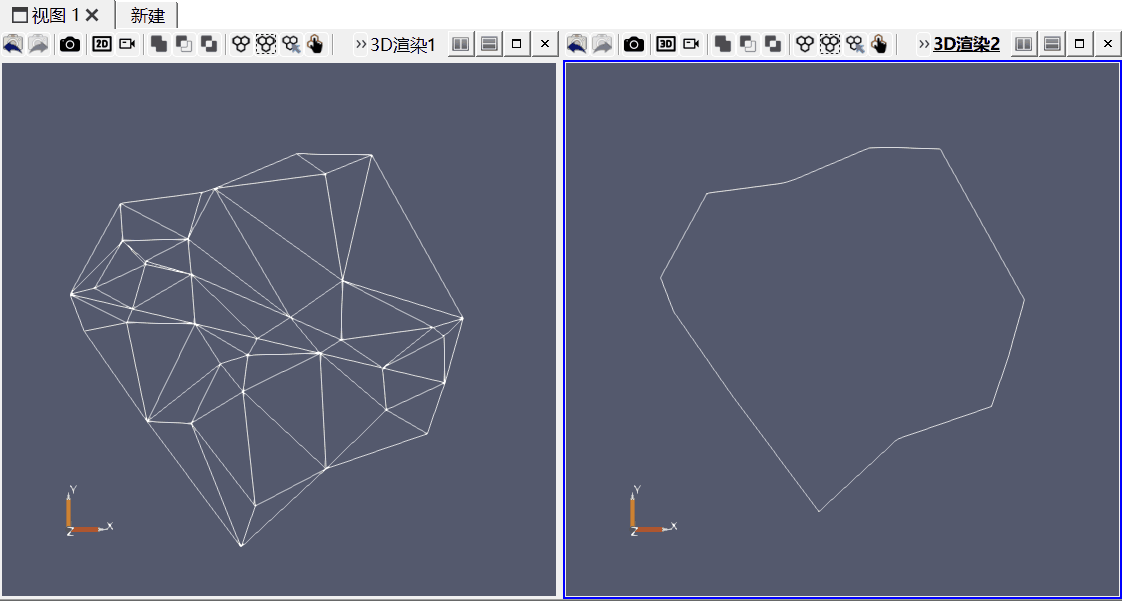This screenshot has height=602, width=1122.
Task: Click orientation axes widget in left view
Action: [x=89, y=511]
